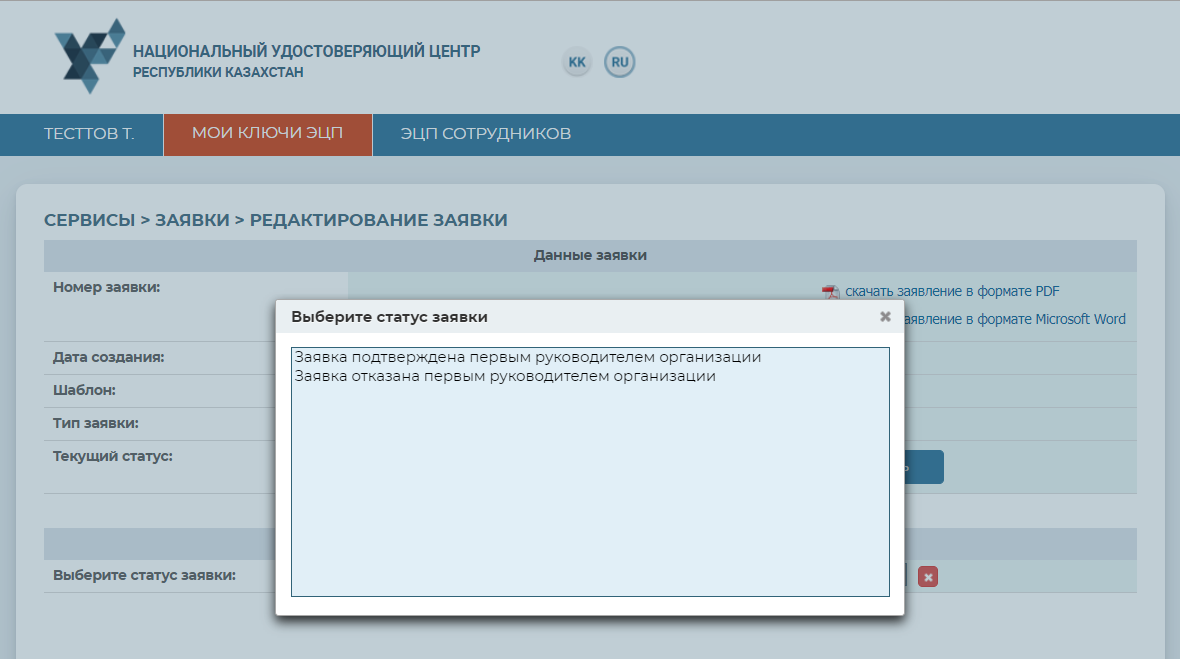Image resolution: width=1180 pixels, height=659 pixels.
Task: Click 'Республики Казахстан' subtitle in header
Action: point(218,73)
